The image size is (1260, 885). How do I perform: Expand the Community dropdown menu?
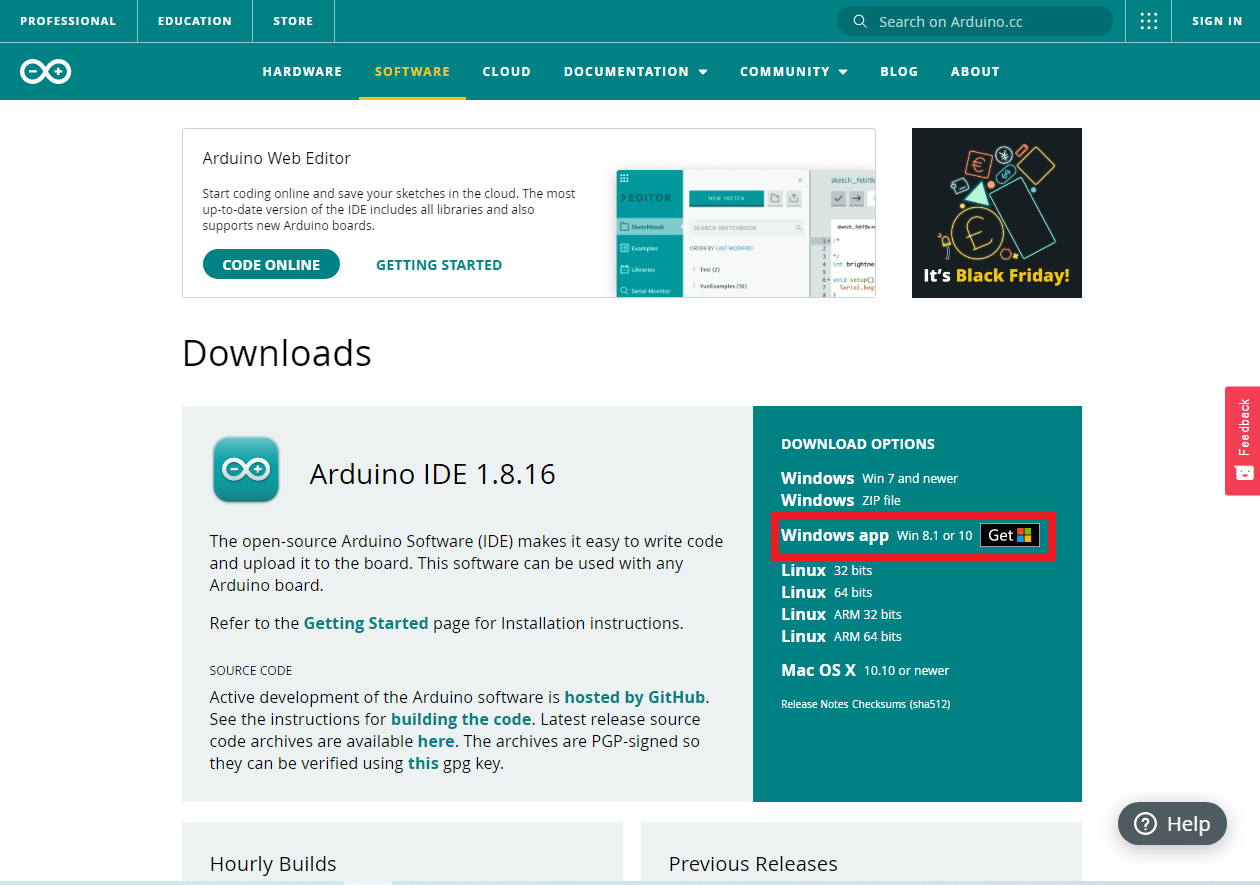[794, 71]
